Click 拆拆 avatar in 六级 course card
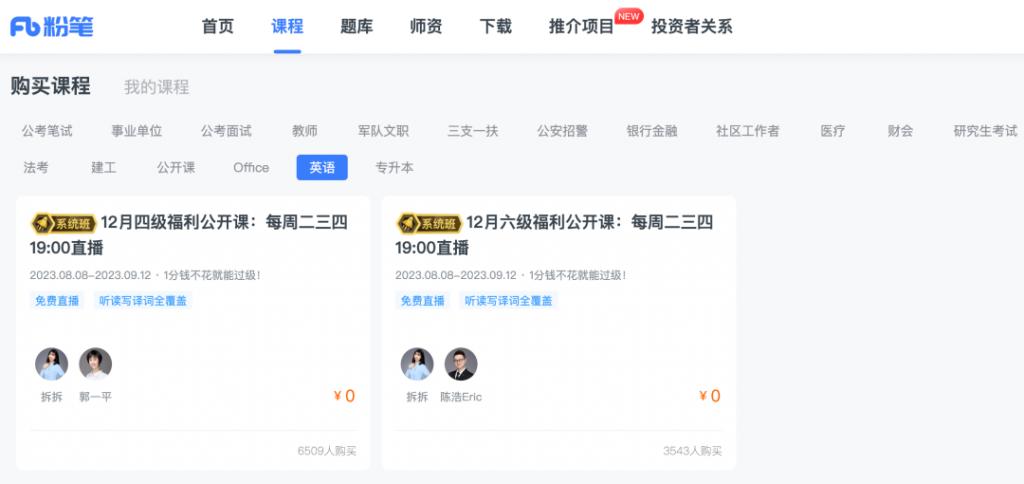This screenshot has width=1024, height=484. 417,364
